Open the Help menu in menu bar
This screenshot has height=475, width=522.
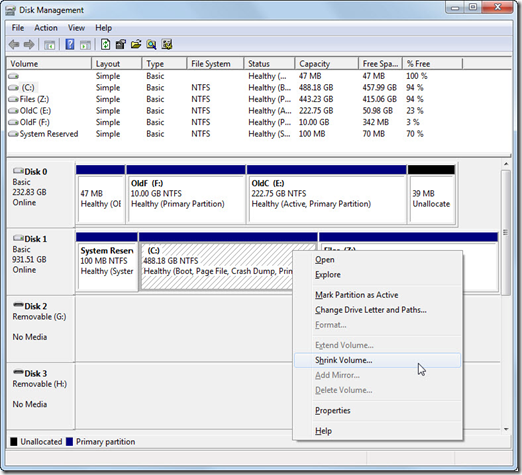[103, 28]
